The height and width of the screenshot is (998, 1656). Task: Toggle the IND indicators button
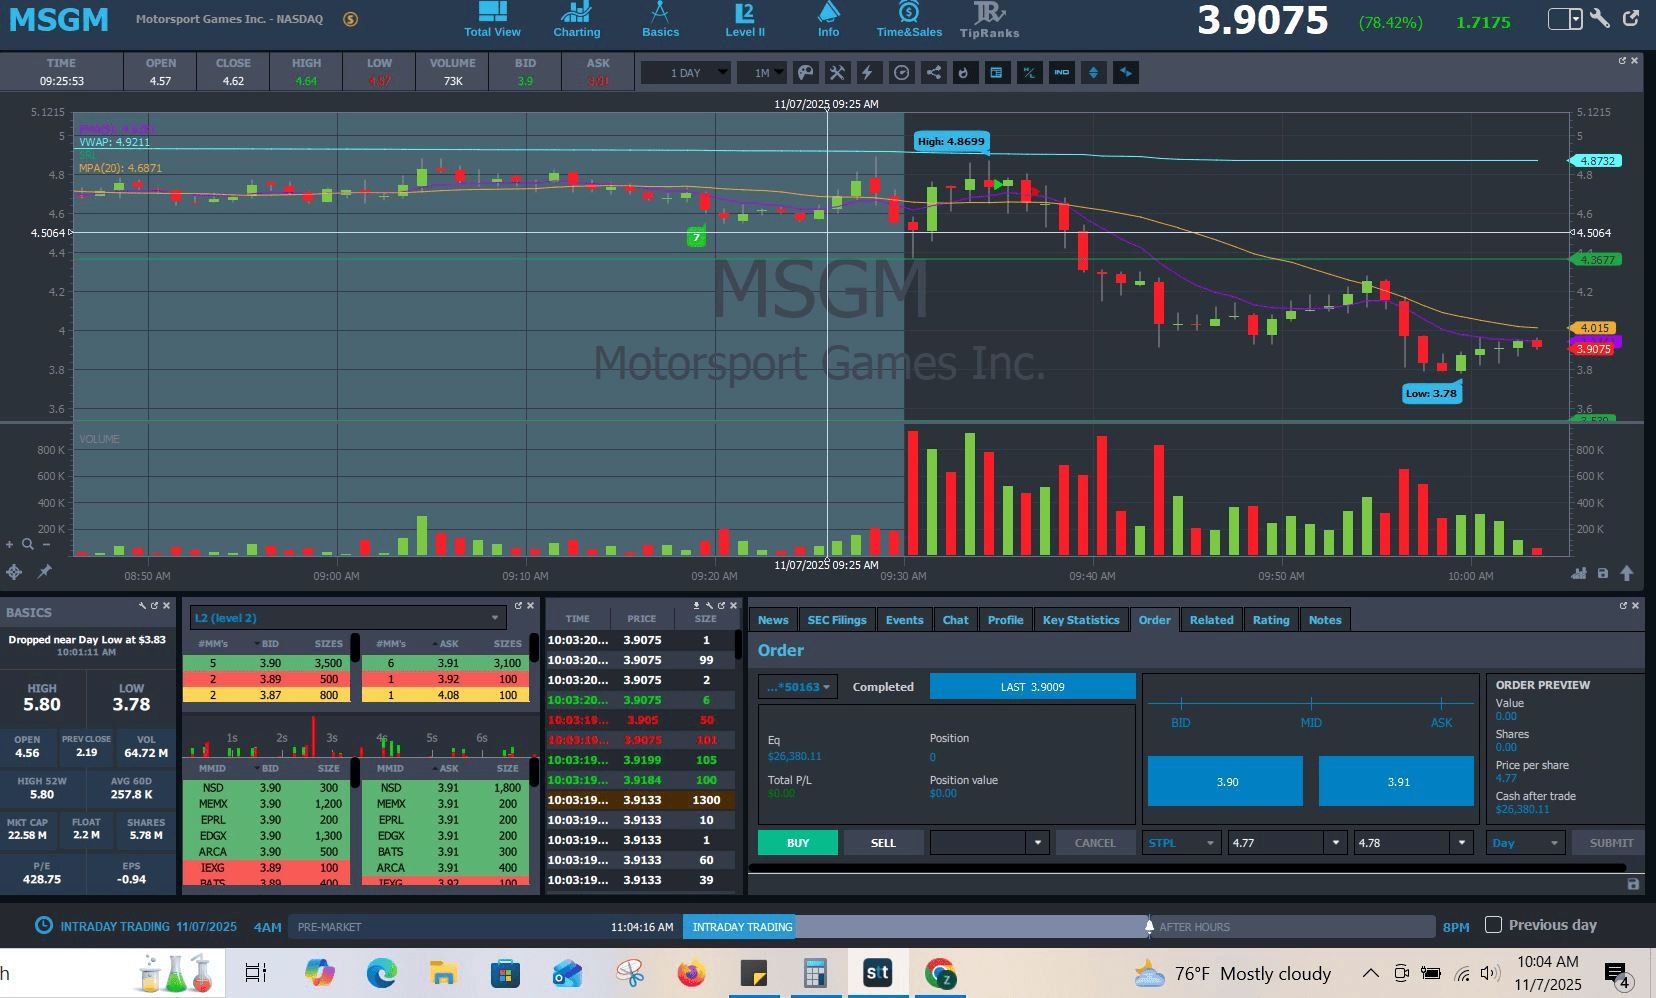click(x=1061, y=72)
